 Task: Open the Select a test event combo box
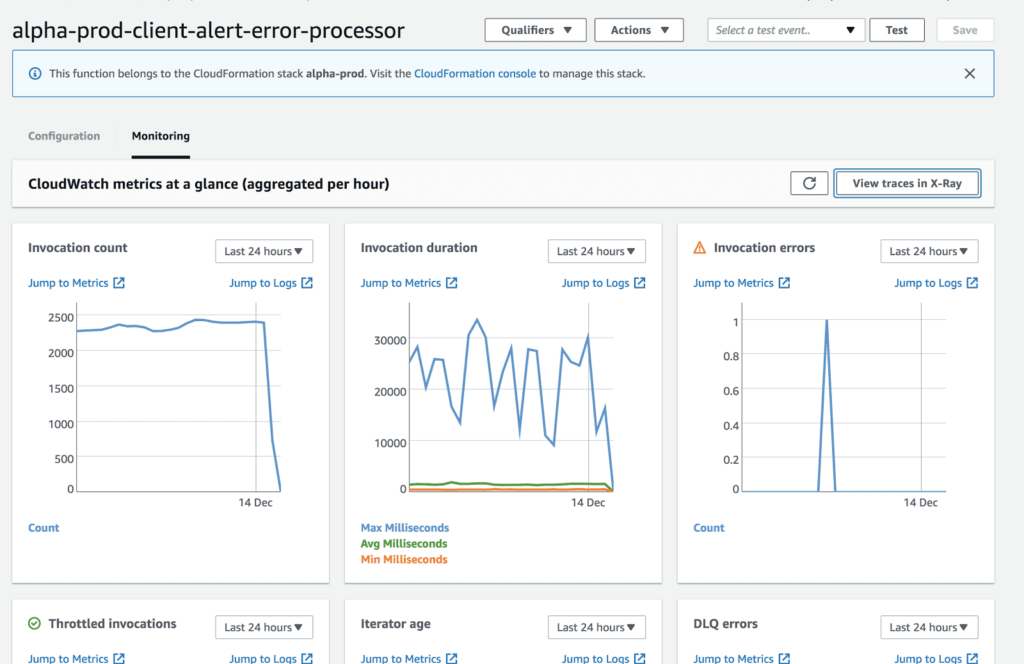click(785, 30)
